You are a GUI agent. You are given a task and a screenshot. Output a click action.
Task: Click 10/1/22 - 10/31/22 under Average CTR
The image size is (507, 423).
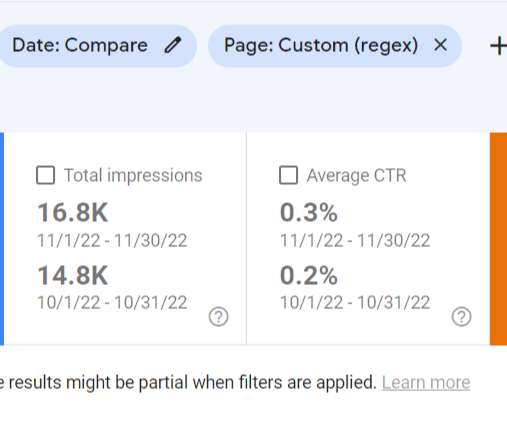coord(355,303)
